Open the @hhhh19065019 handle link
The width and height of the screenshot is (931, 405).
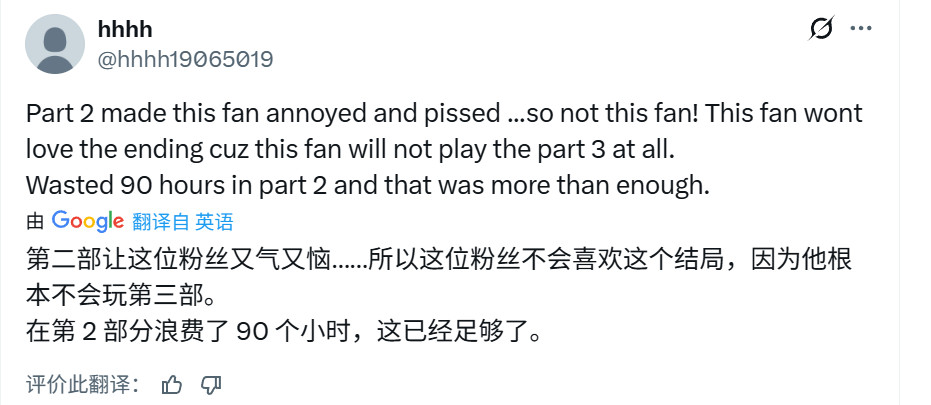click(185, 59)
